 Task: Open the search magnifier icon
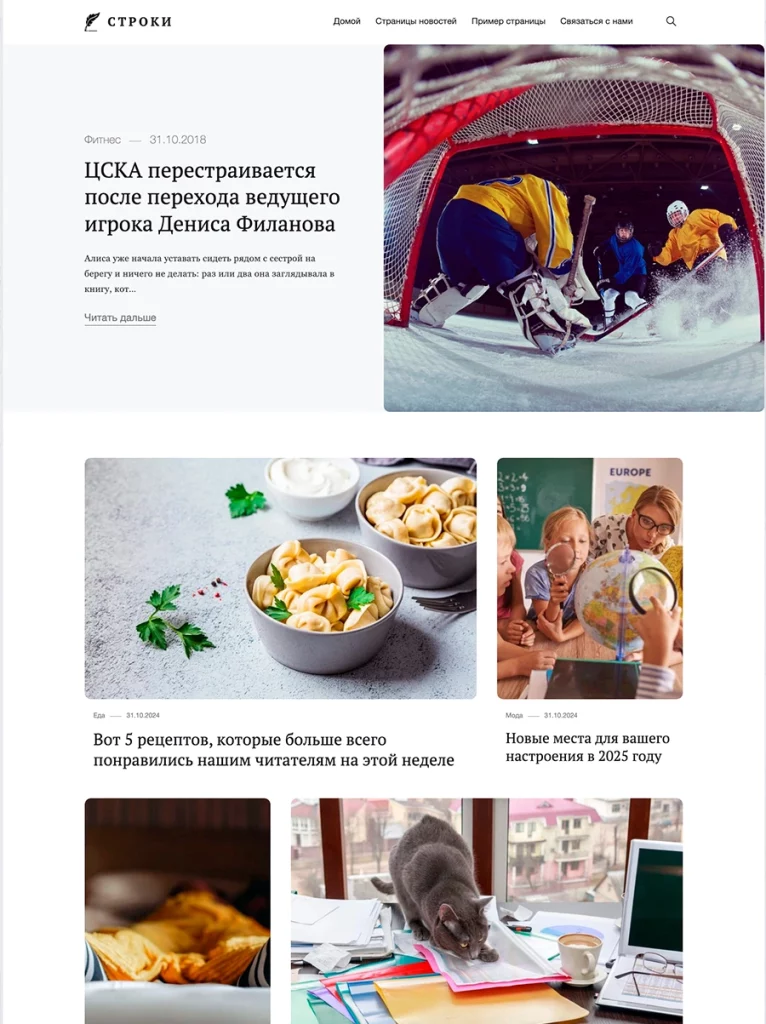tap(671, 21)
